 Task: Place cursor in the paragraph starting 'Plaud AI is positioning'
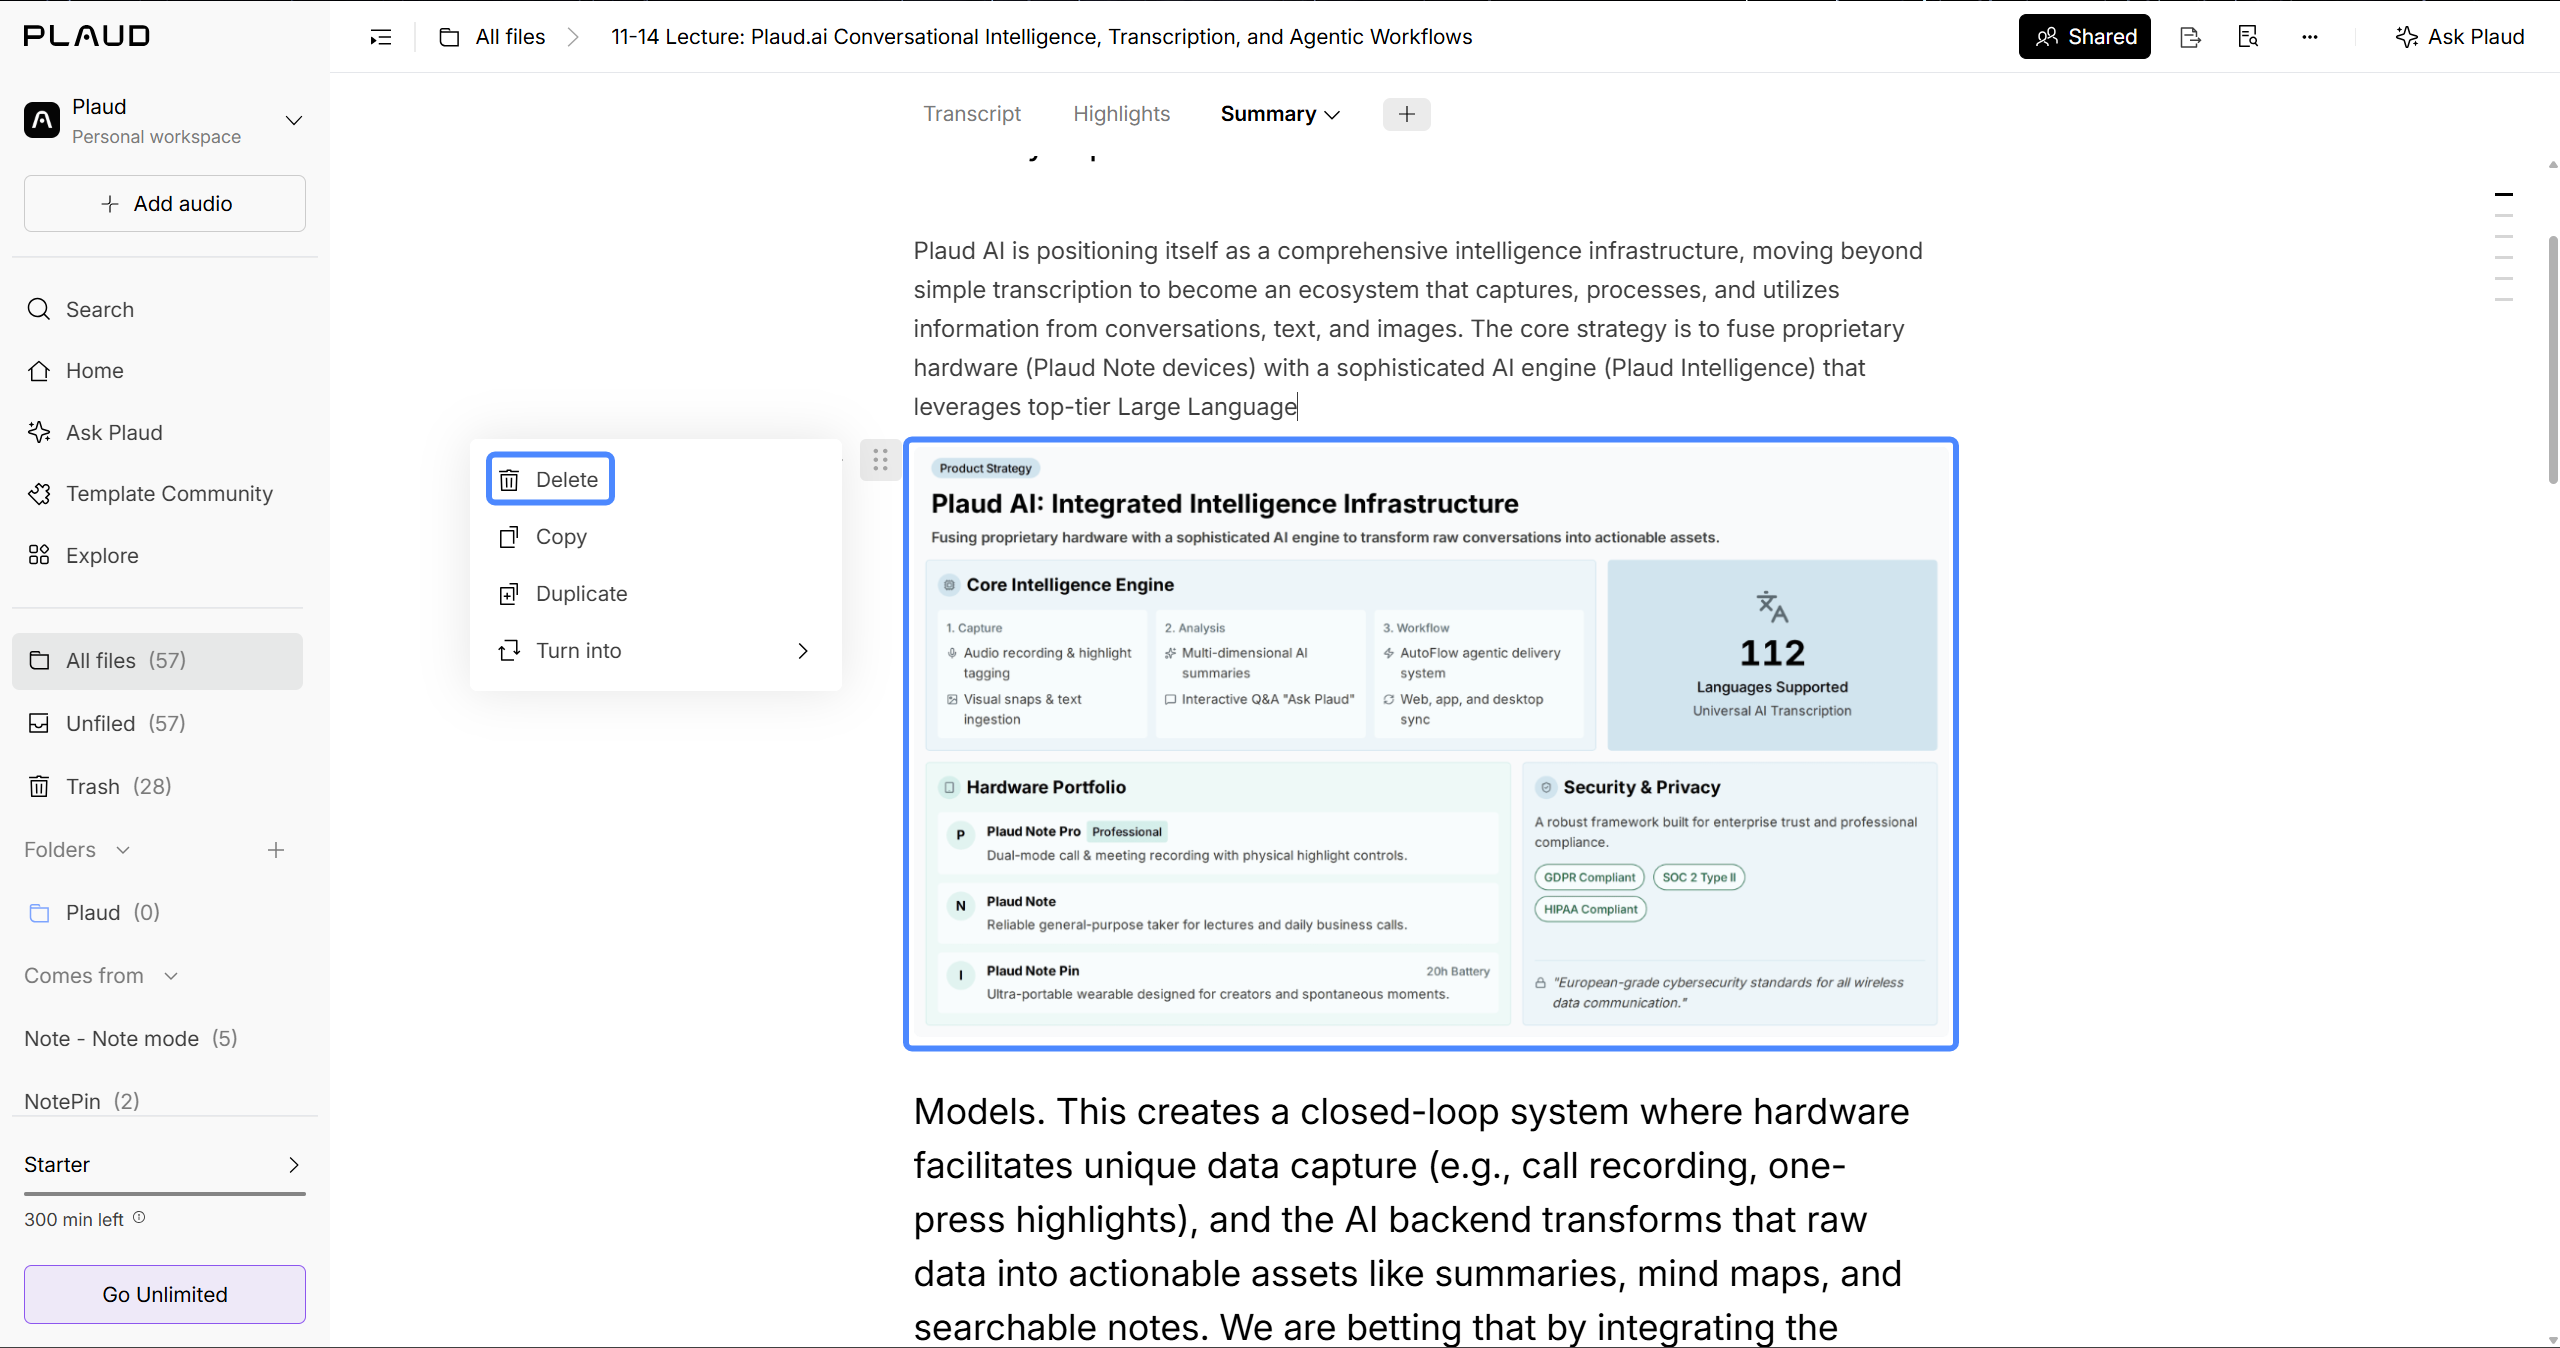click(x=1418, y=329)
